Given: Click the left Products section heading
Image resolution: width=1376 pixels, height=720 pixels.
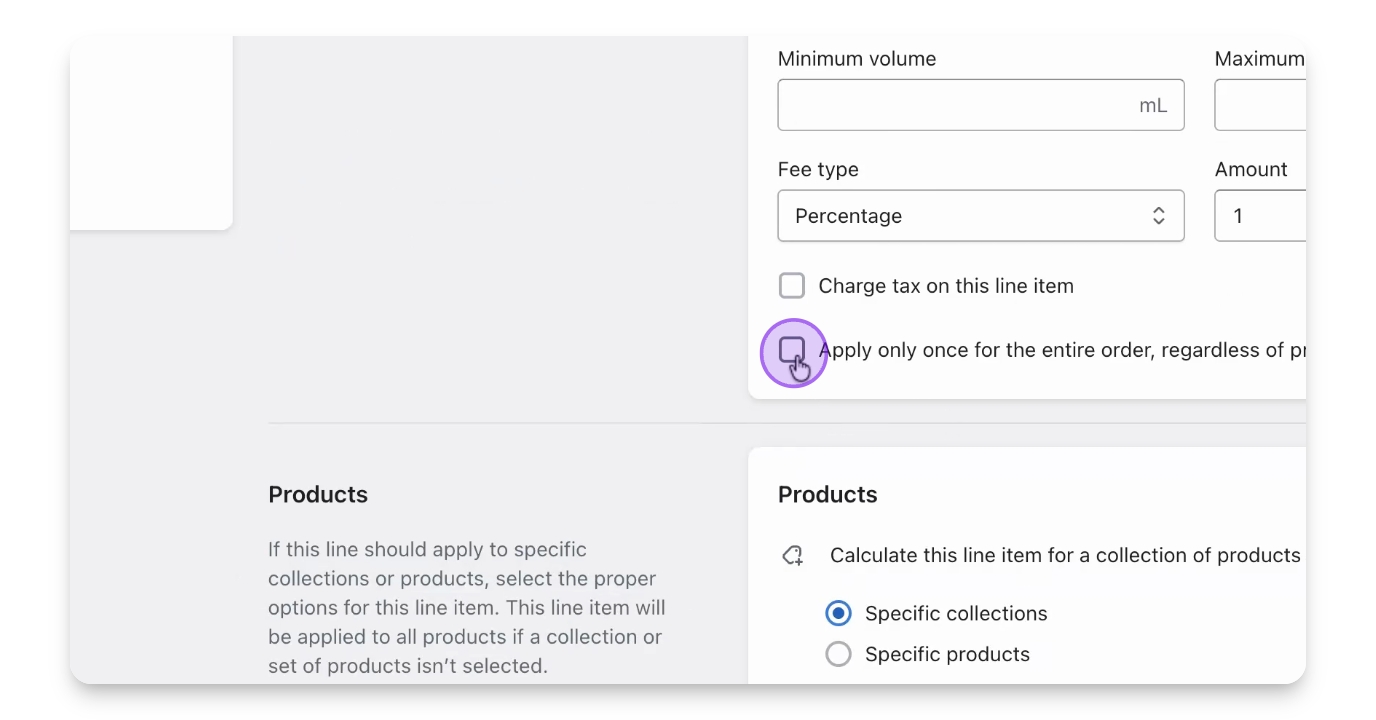Looking at the screenshot, I should click(x=318, y=494).
